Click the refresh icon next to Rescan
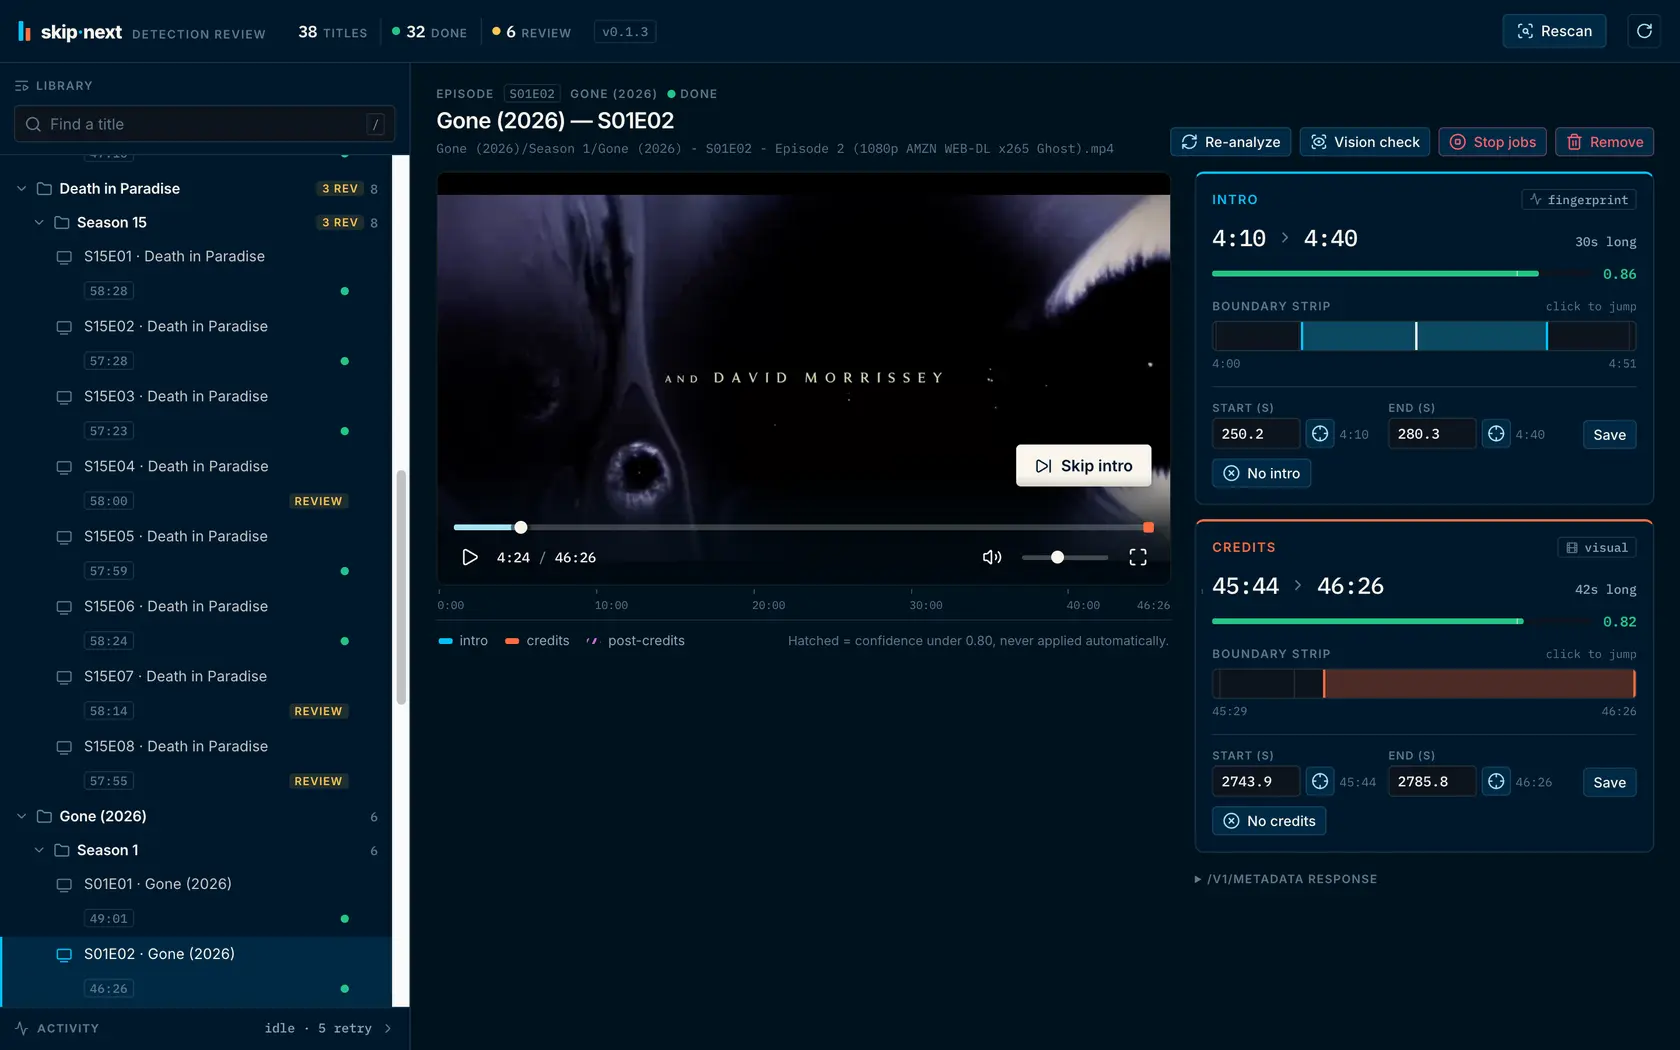Viewport: 1680px width, 1050px height. [x=1644, y=31]
